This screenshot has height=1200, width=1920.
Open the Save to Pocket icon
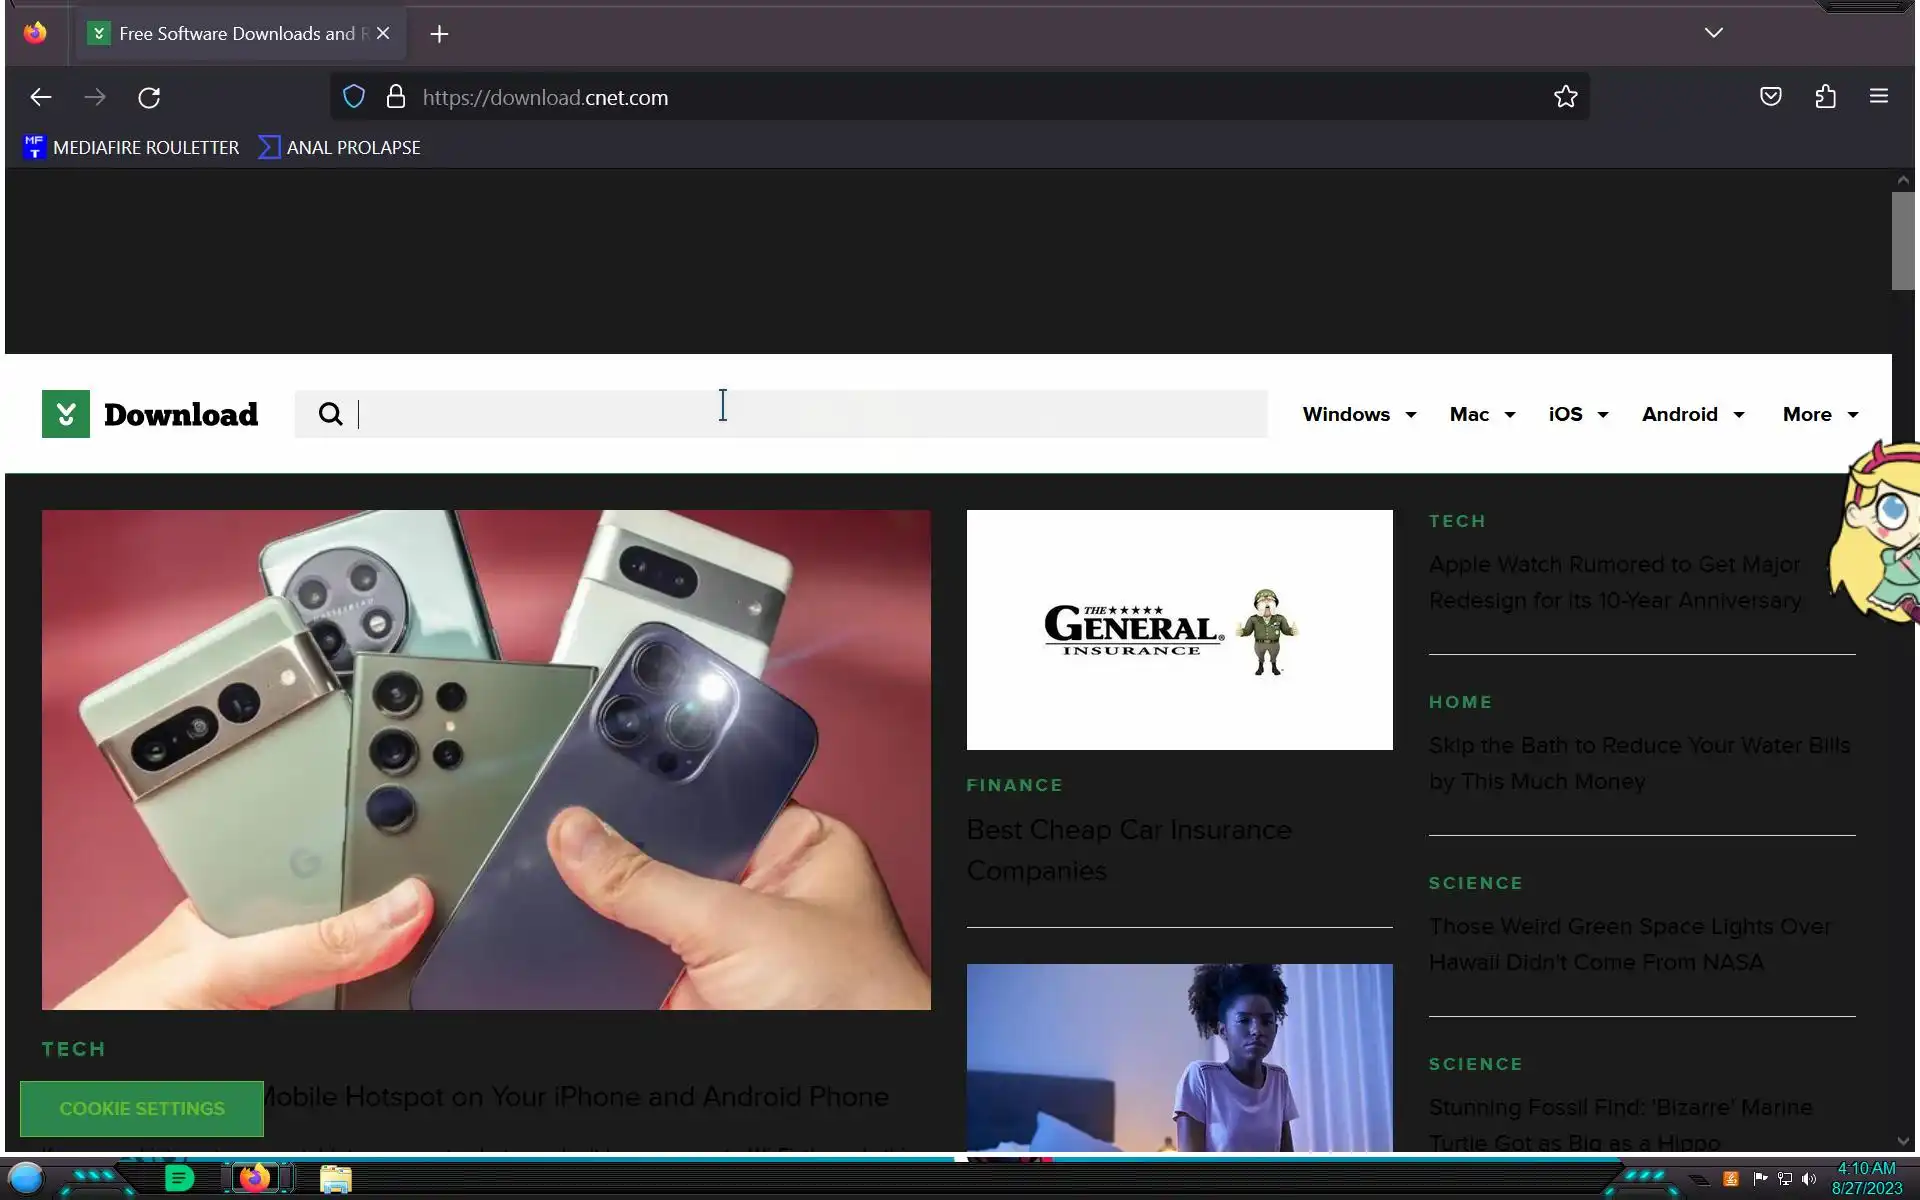point(1770,97)
